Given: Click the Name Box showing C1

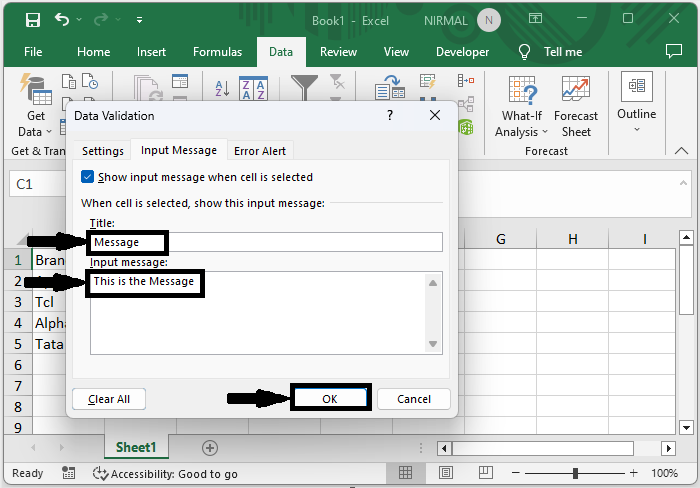Looking at the screenshot, I should 38,184.
